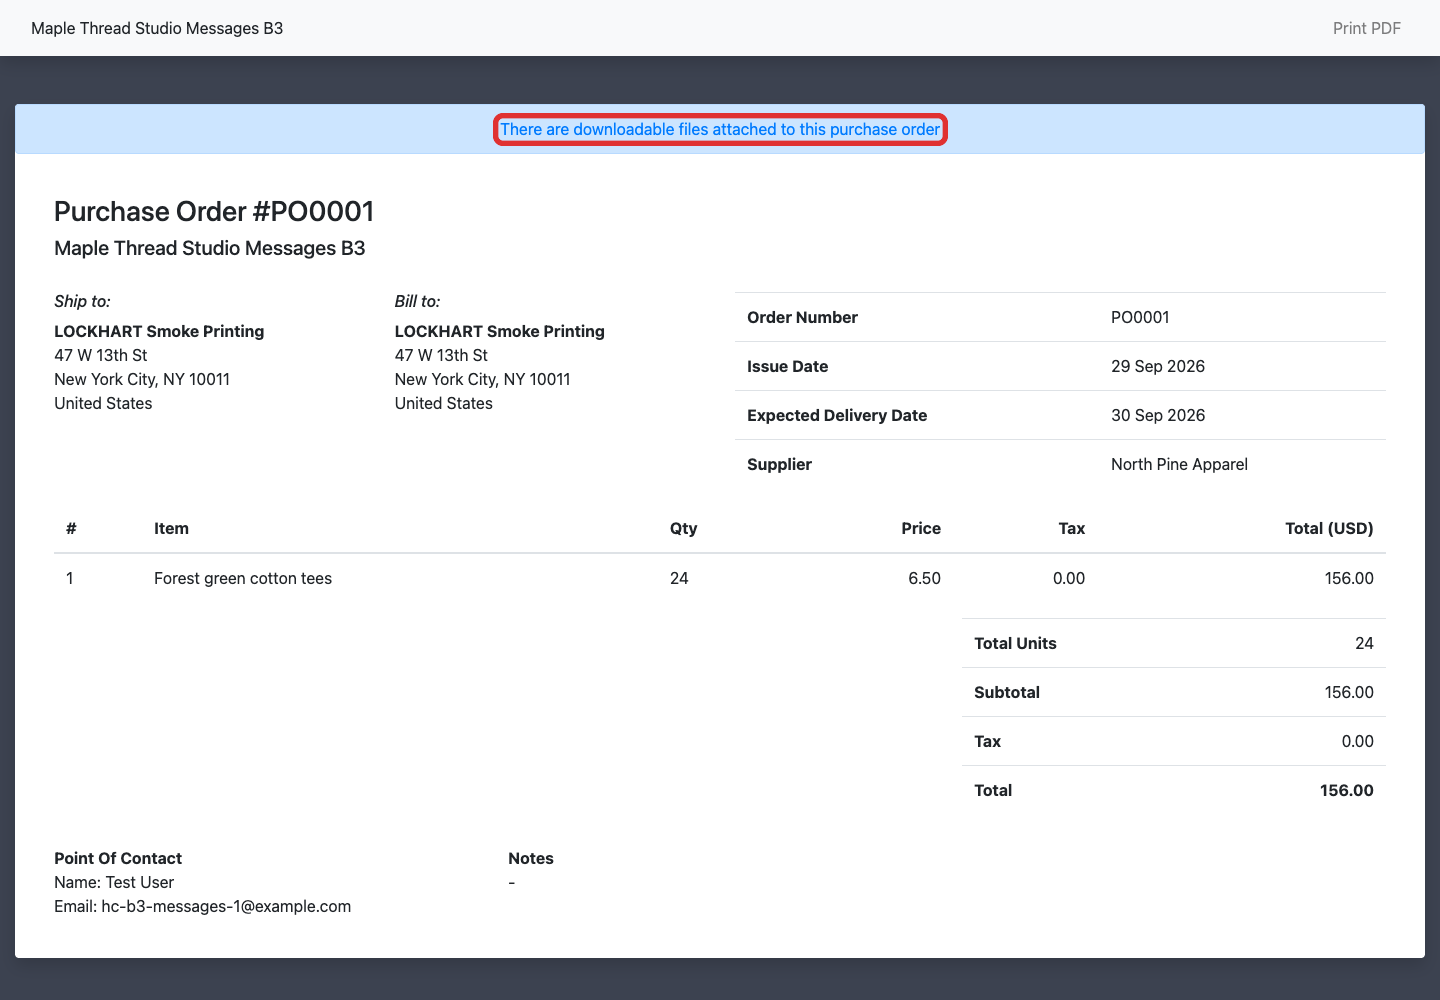Image resolution: width=1440 pixels, height=1000 pixels.
Task: Click row number 1 in items table
Action: 69,578
